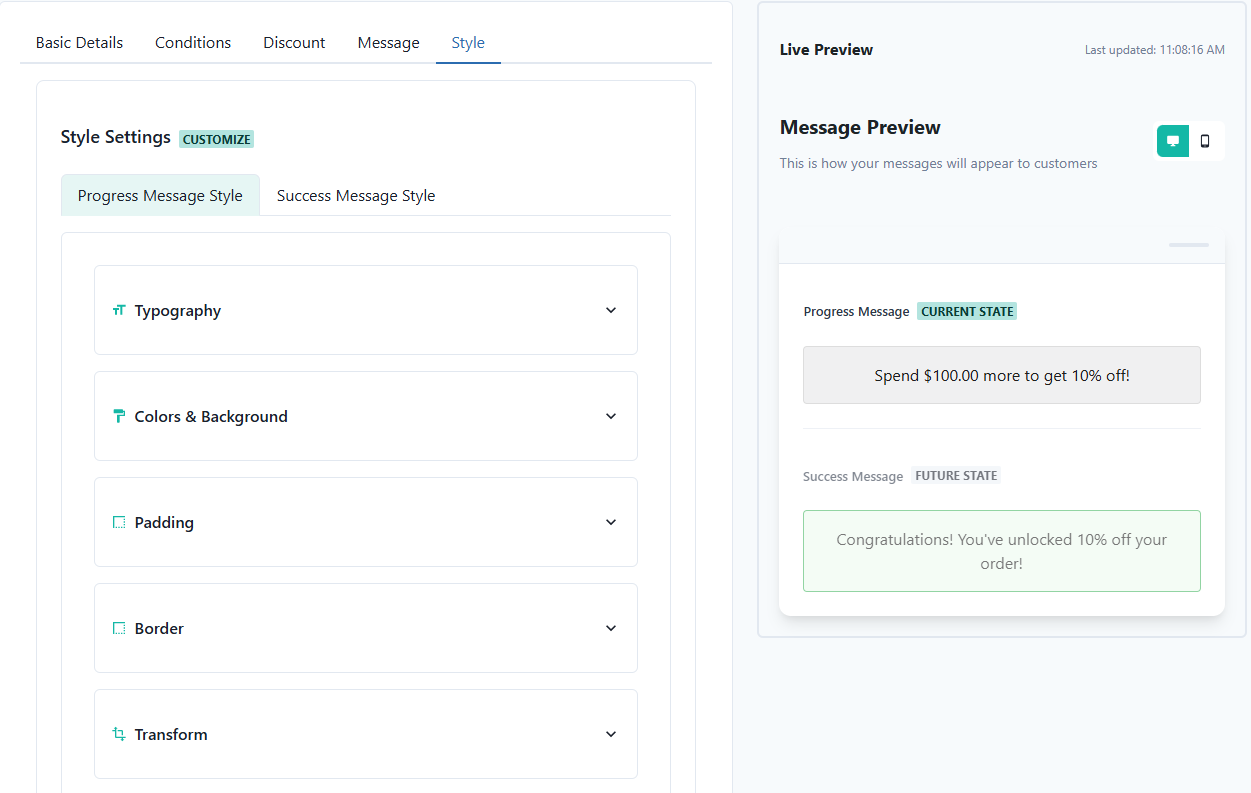This screenshot has height=793, width=1251.
Task: Click the paint roller icon for Colors
Action: pos(119,416)
